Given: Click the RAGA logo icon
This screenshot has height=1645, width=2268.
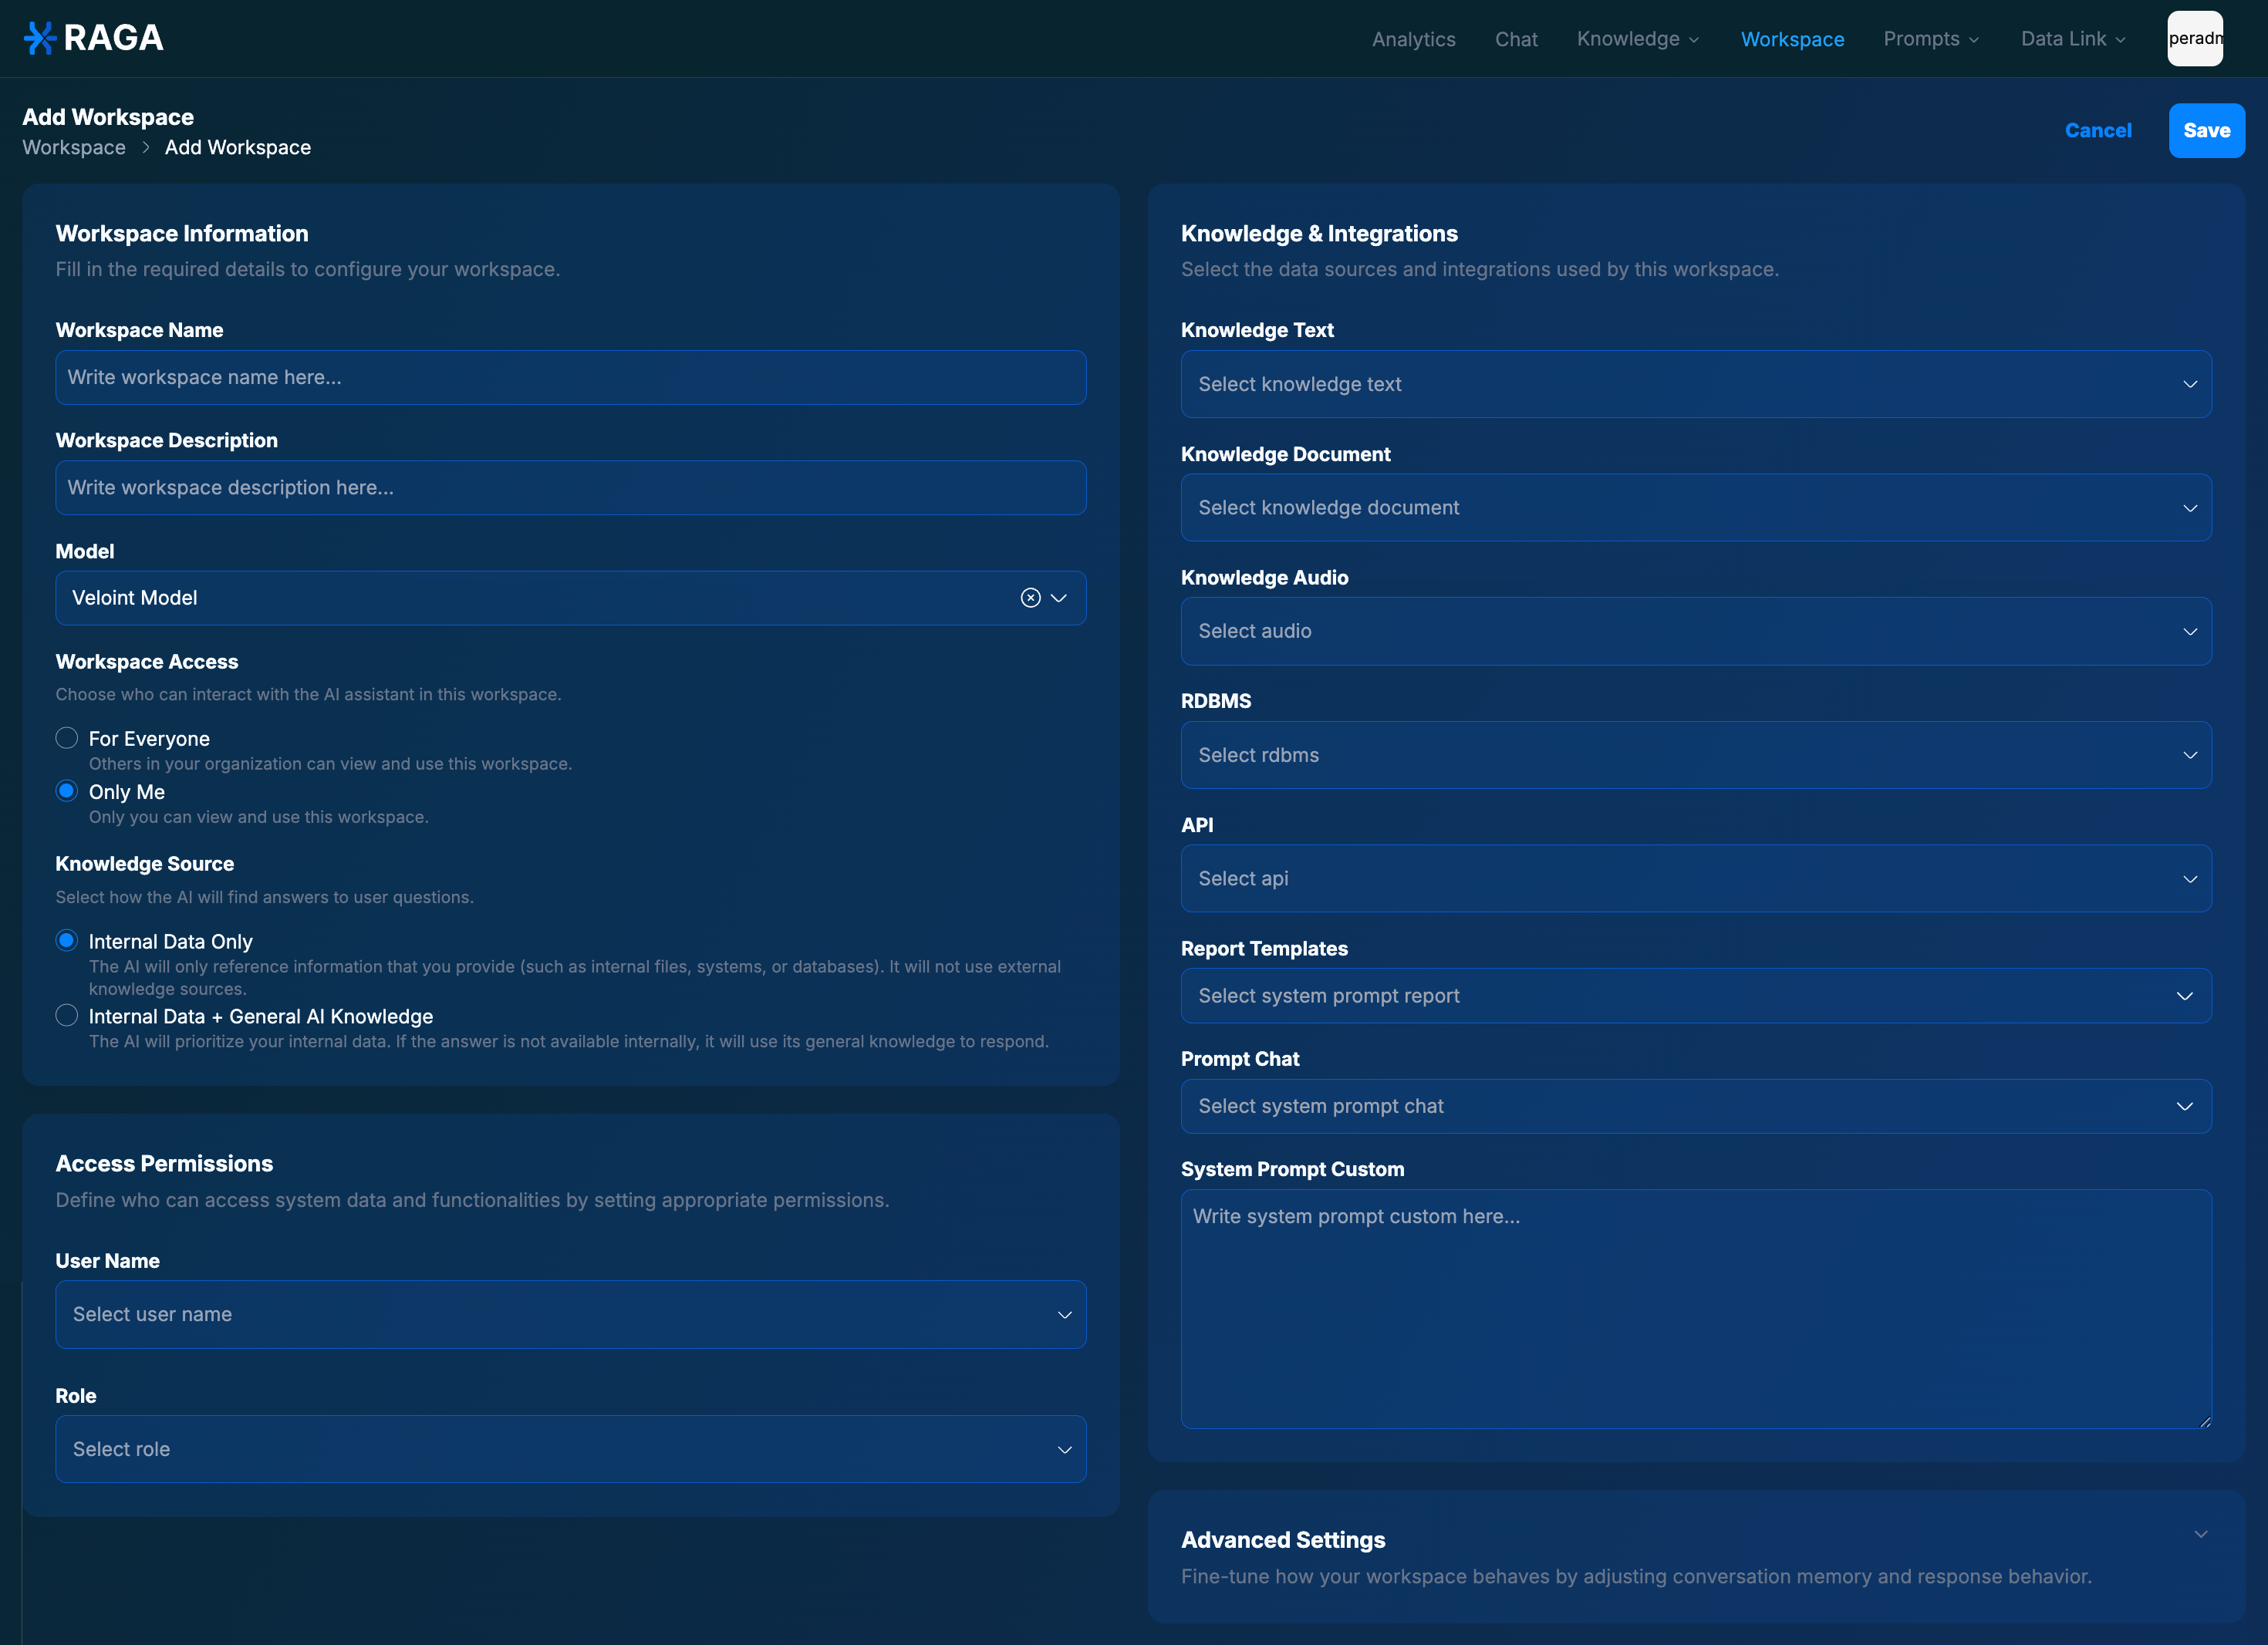Looking at the screenshot, I should pos(40,38).
